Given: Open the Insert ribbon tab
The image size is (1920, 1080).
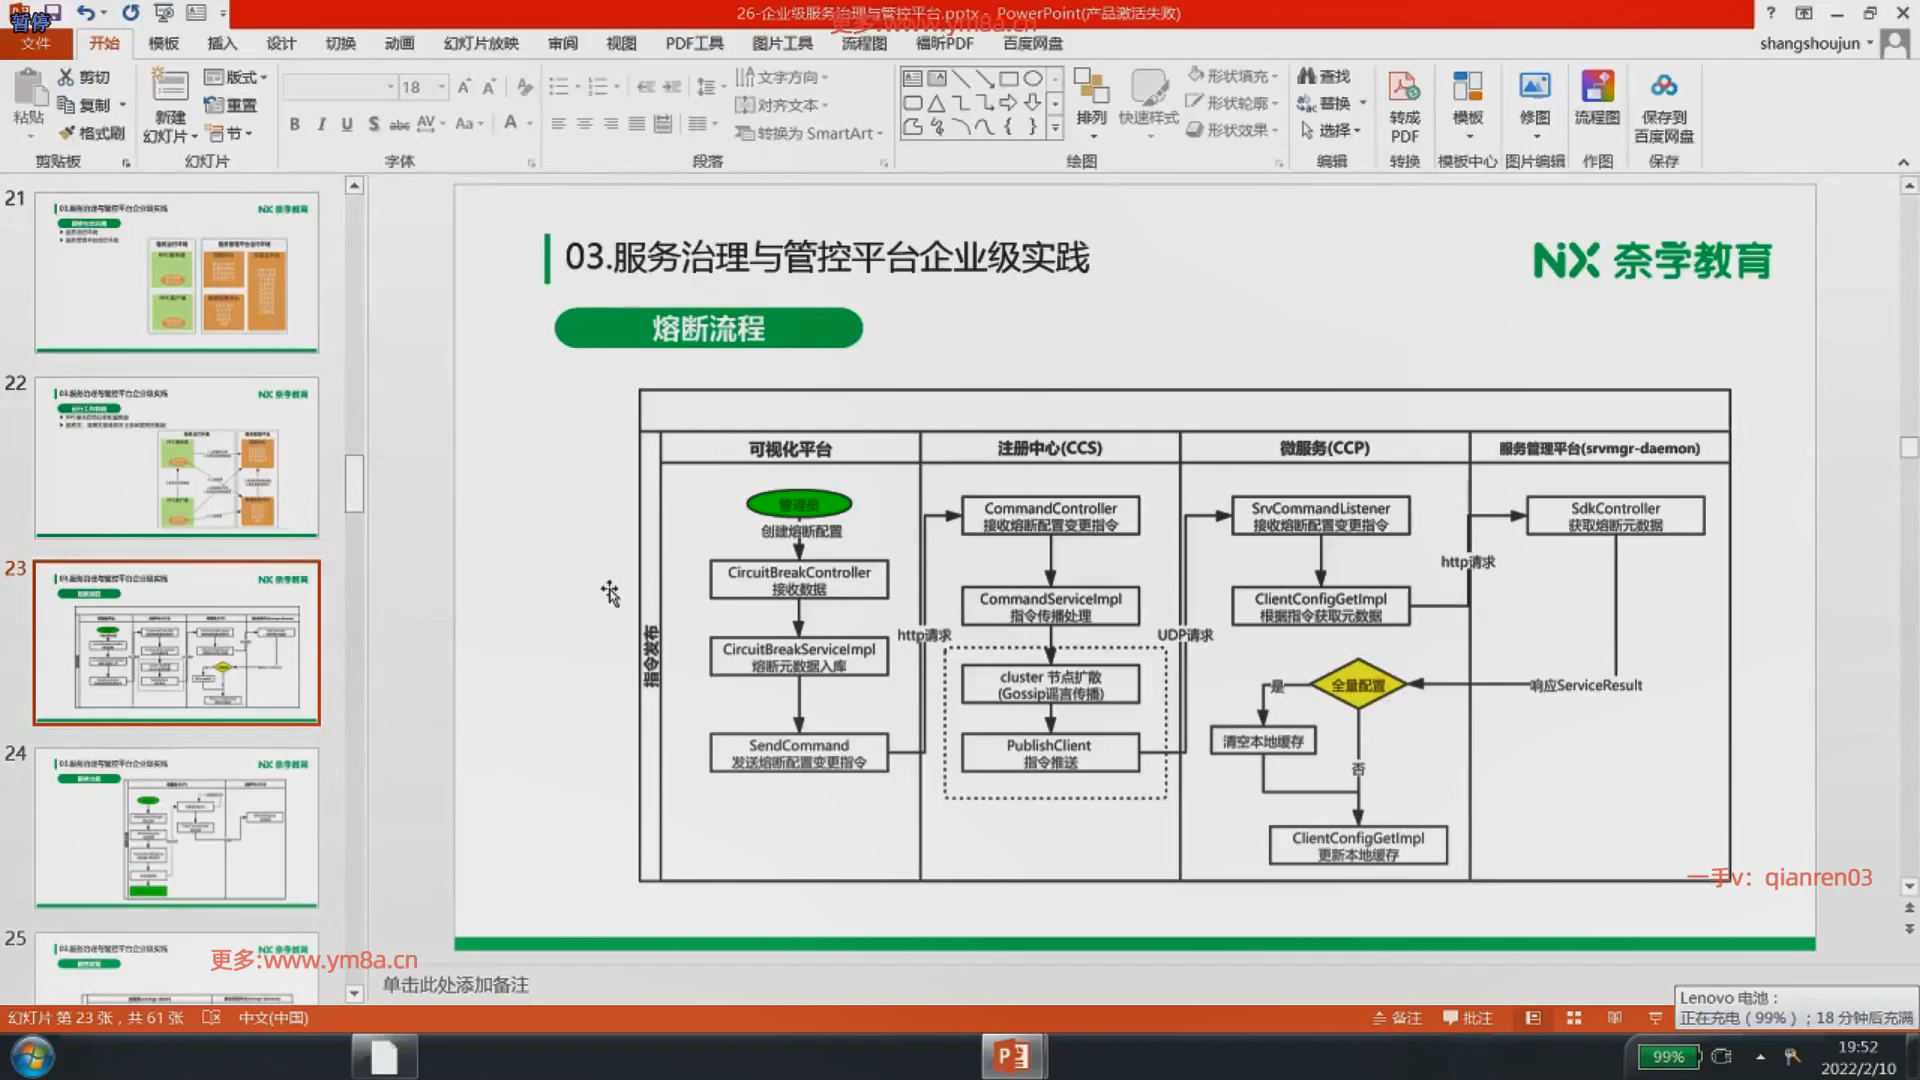Looking at the screenshot, I should [x=222, y=43].
